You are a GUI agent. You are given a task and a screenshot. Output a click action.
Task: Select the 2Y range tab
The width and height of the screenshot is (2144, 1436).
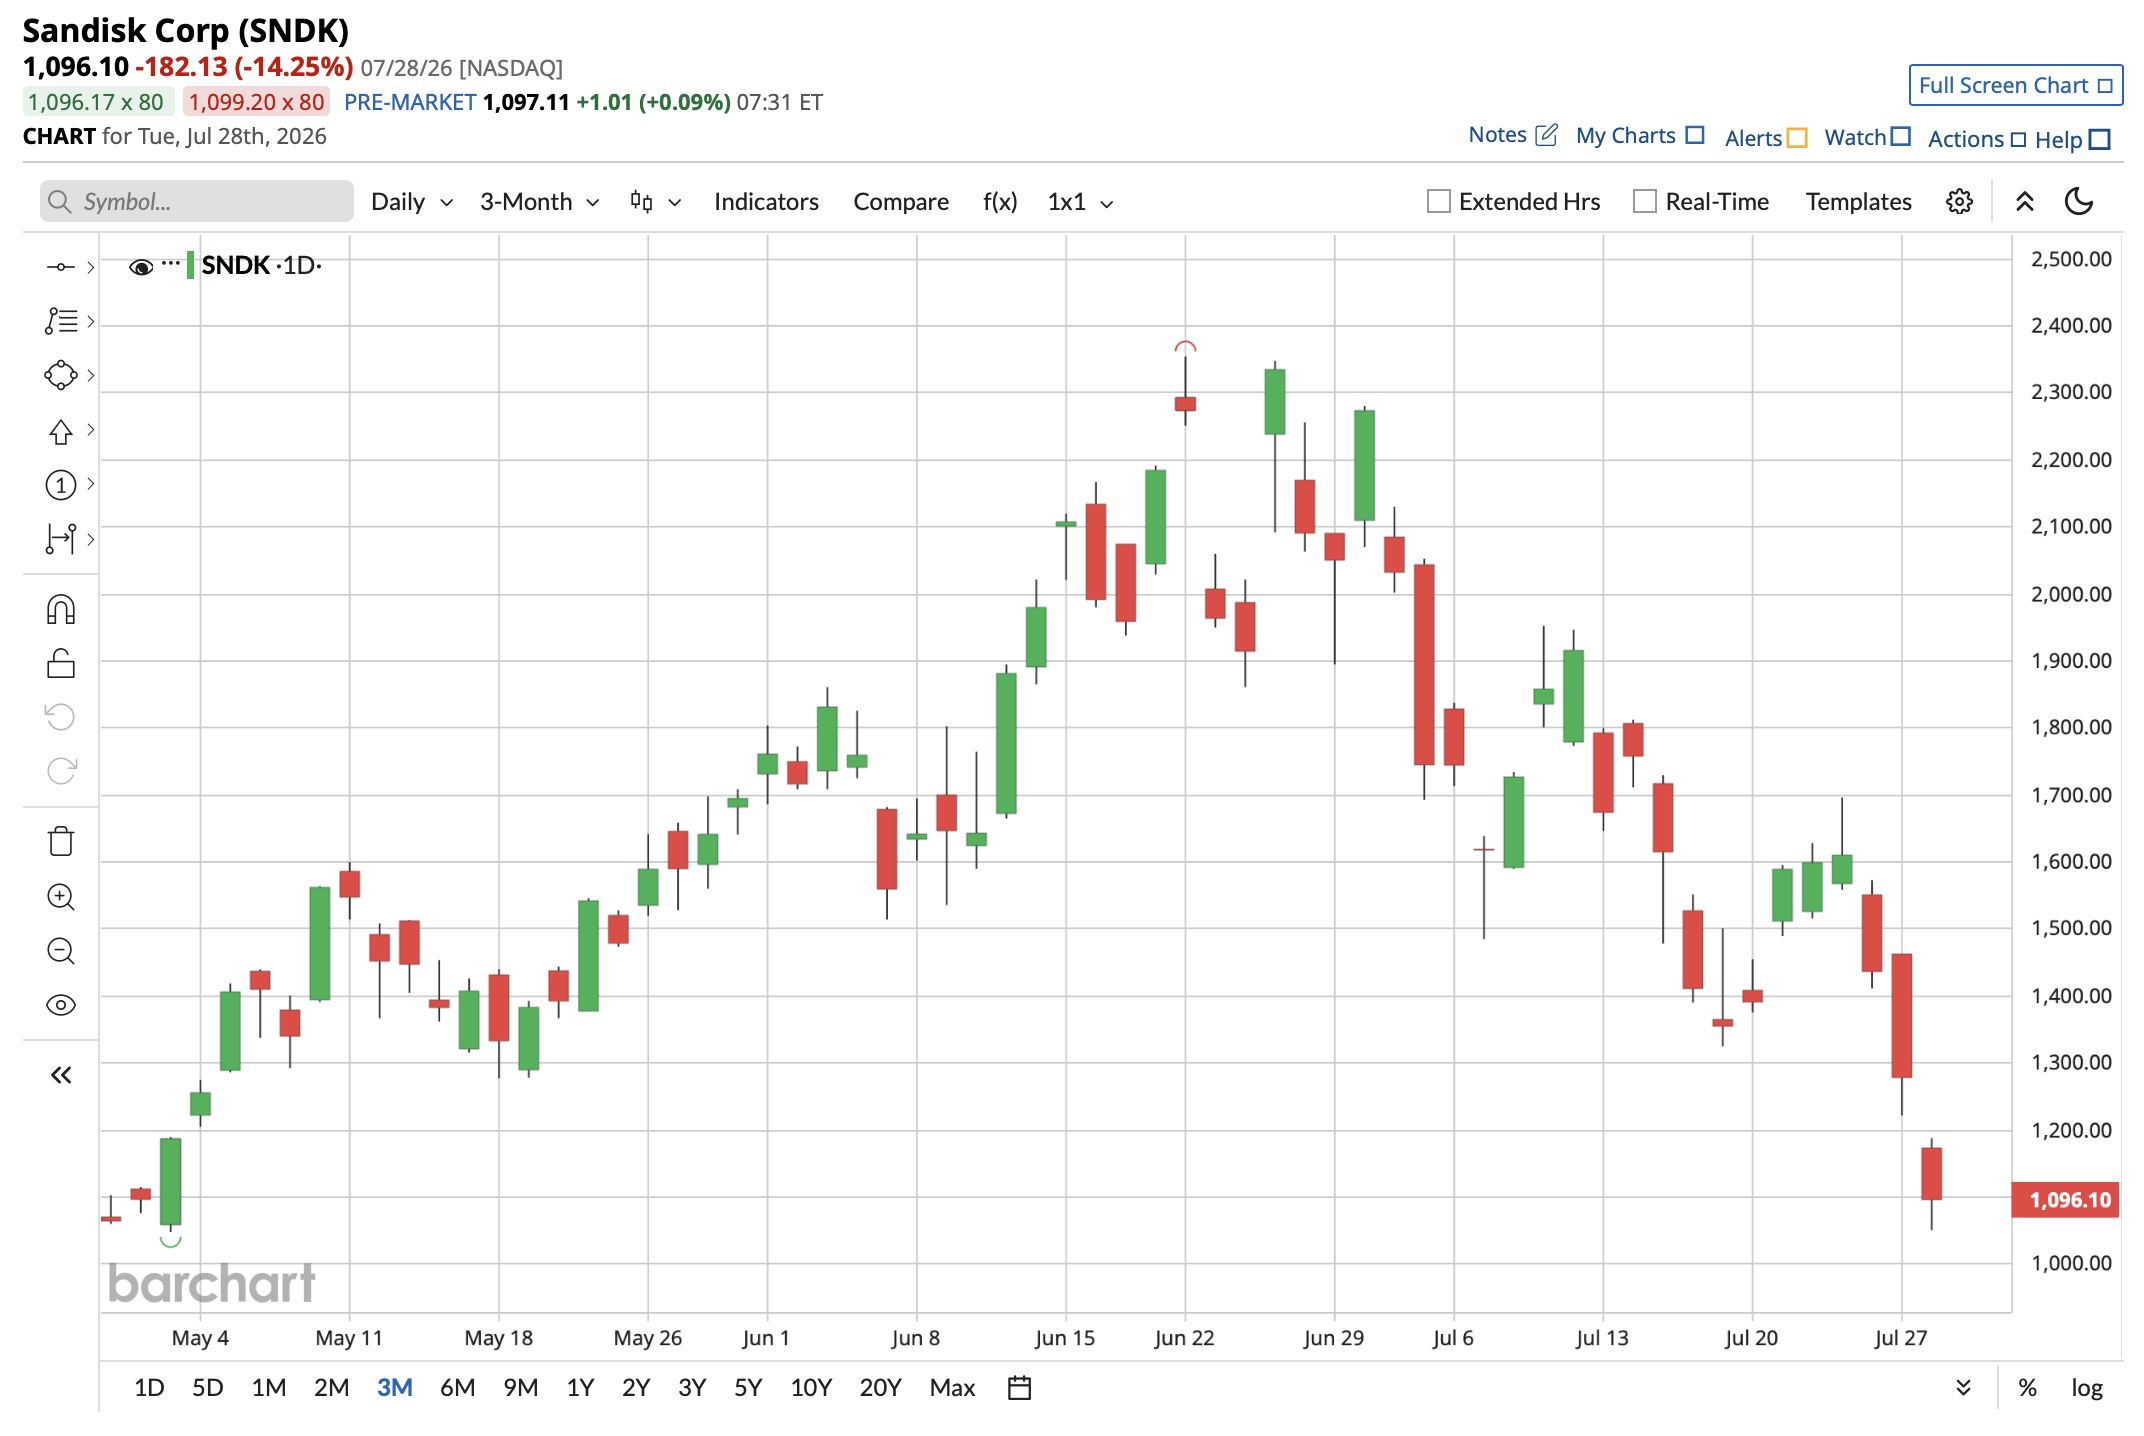(x=636, y=1388)
